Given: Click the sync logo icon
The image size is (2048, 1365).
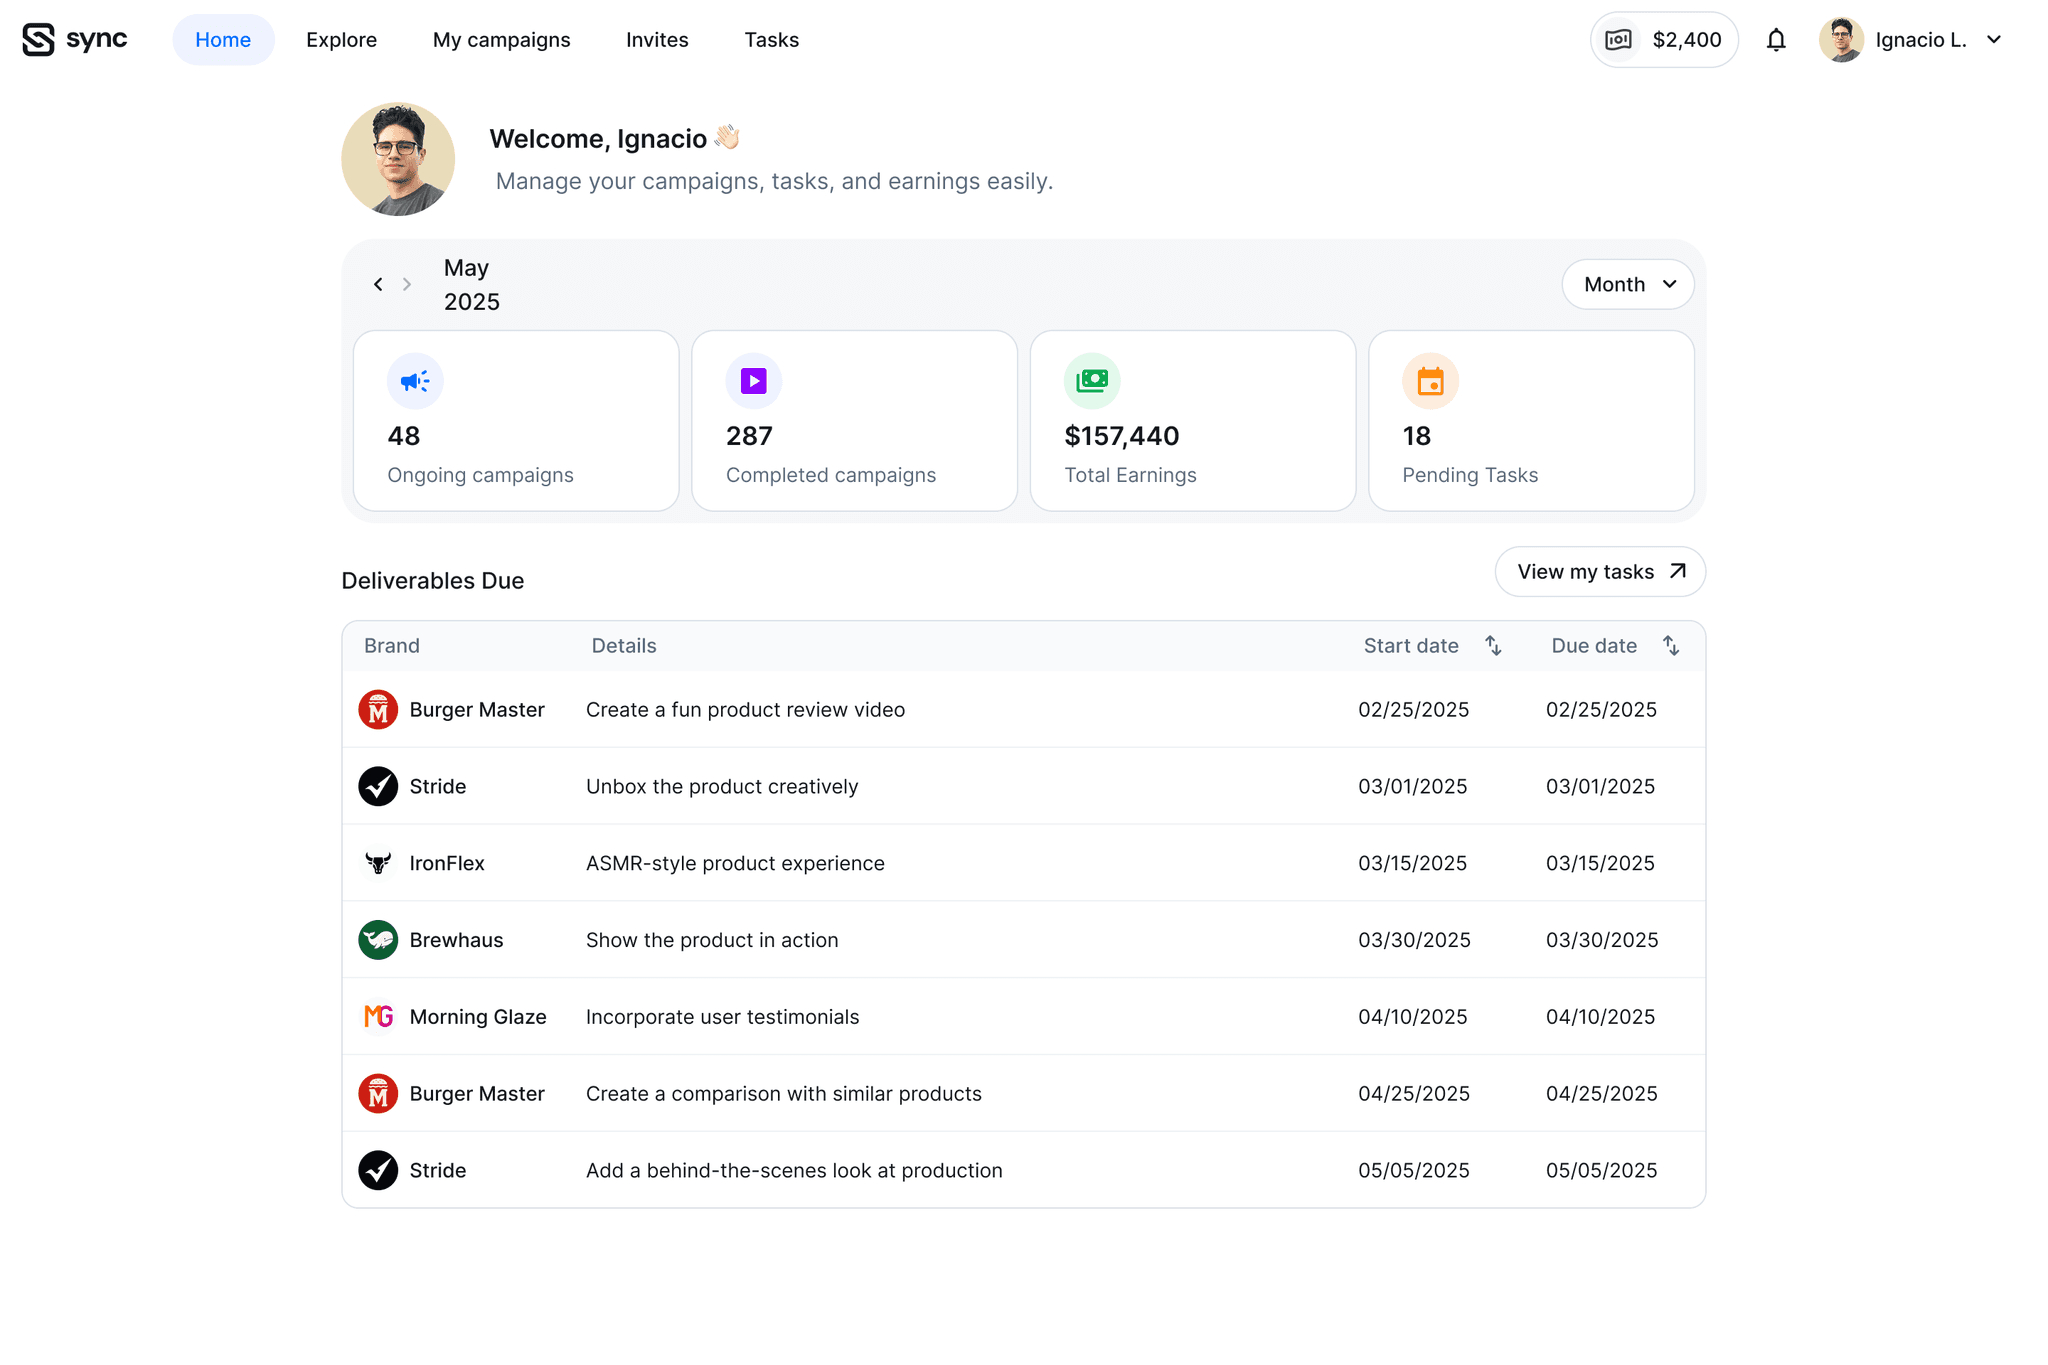Looking at the screenshot, I should pos(37,39).
